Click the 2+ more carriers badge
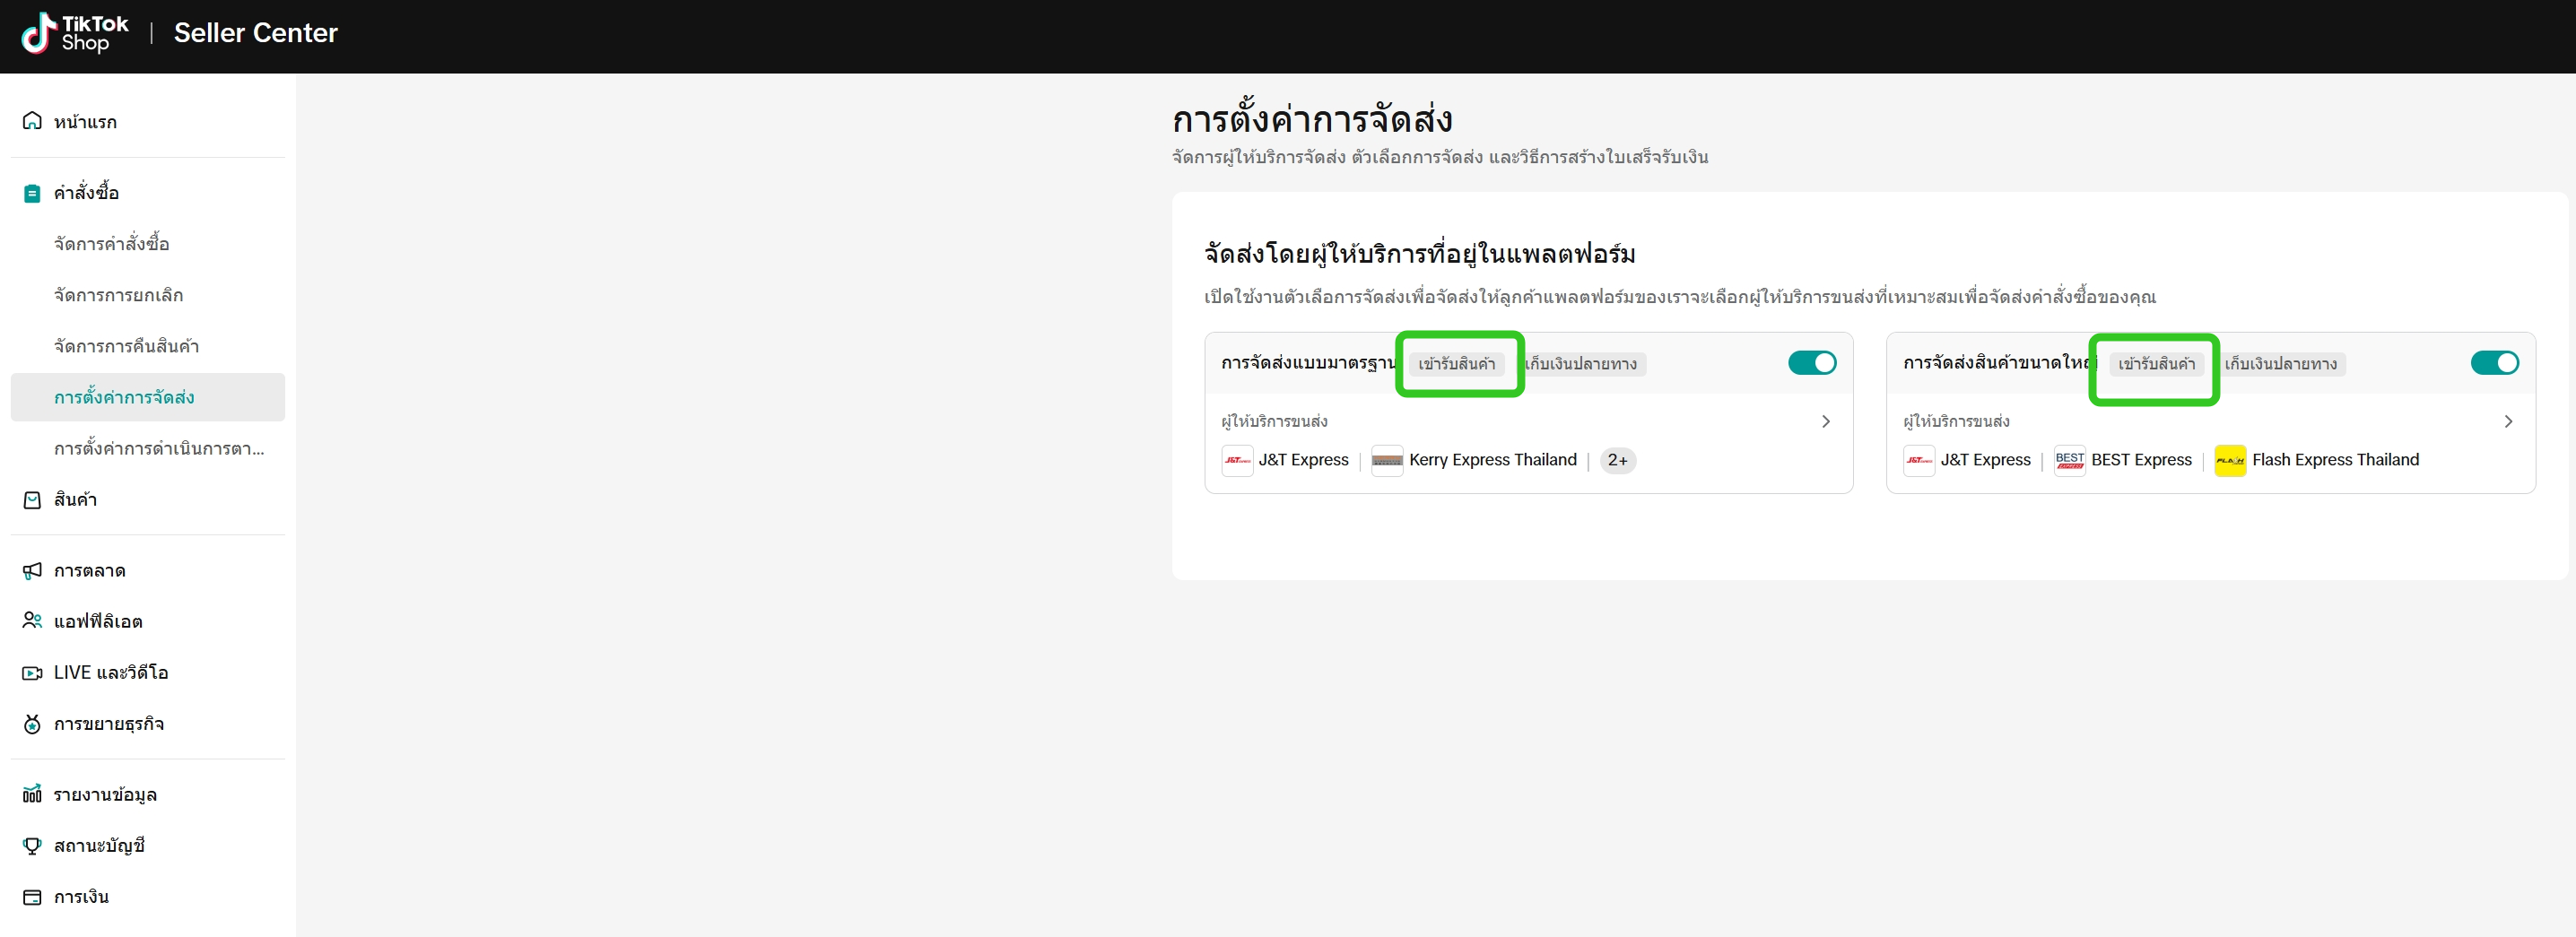 [x=1618, y=460]
